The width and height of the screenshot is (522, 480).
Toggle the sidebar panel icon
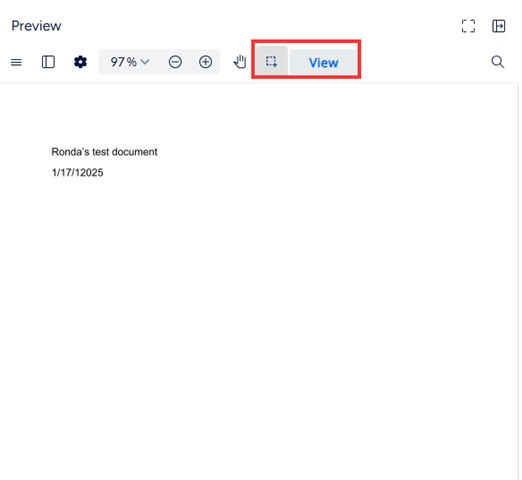click(48, 62)
